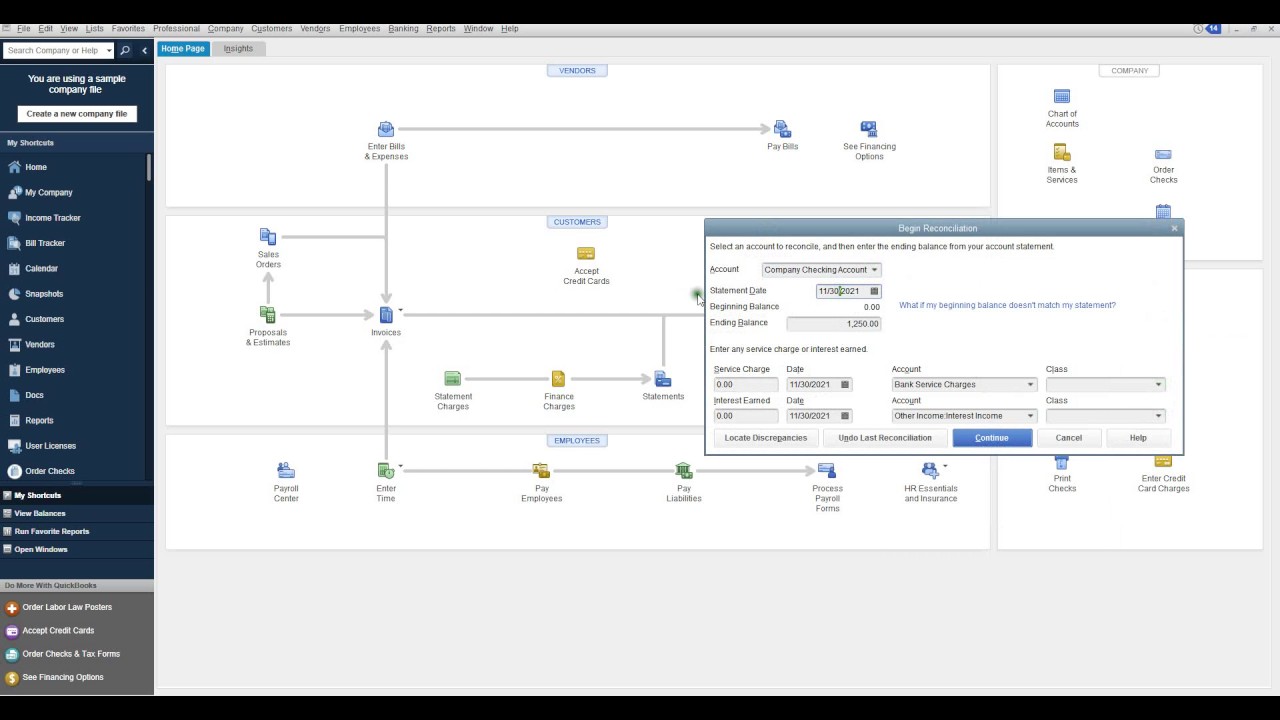
Task: Open Invoices workflow icon
Action: (386, 316)
